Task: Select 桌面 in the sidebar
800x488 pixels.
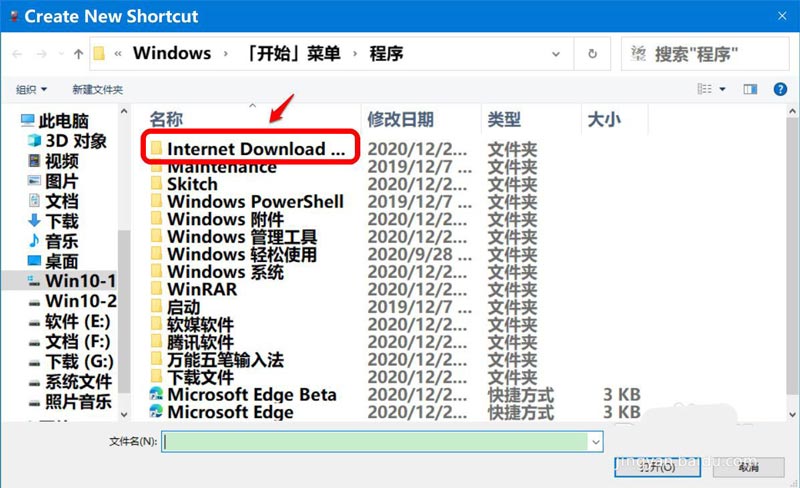Action: point(54,261)
